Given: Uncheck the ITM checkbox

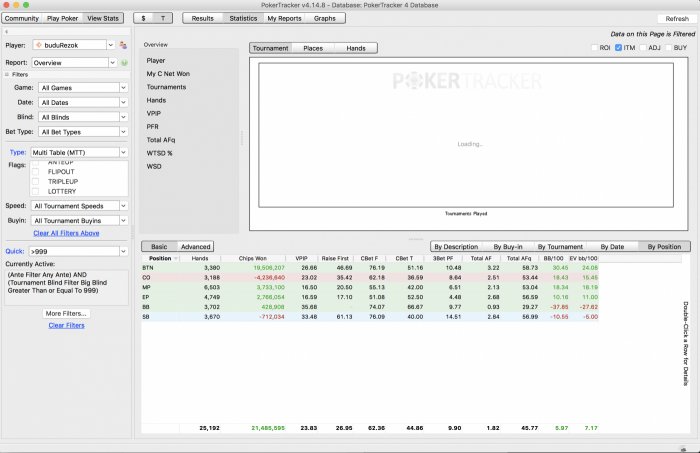Looking at the screenshot, I should (618, 47).
